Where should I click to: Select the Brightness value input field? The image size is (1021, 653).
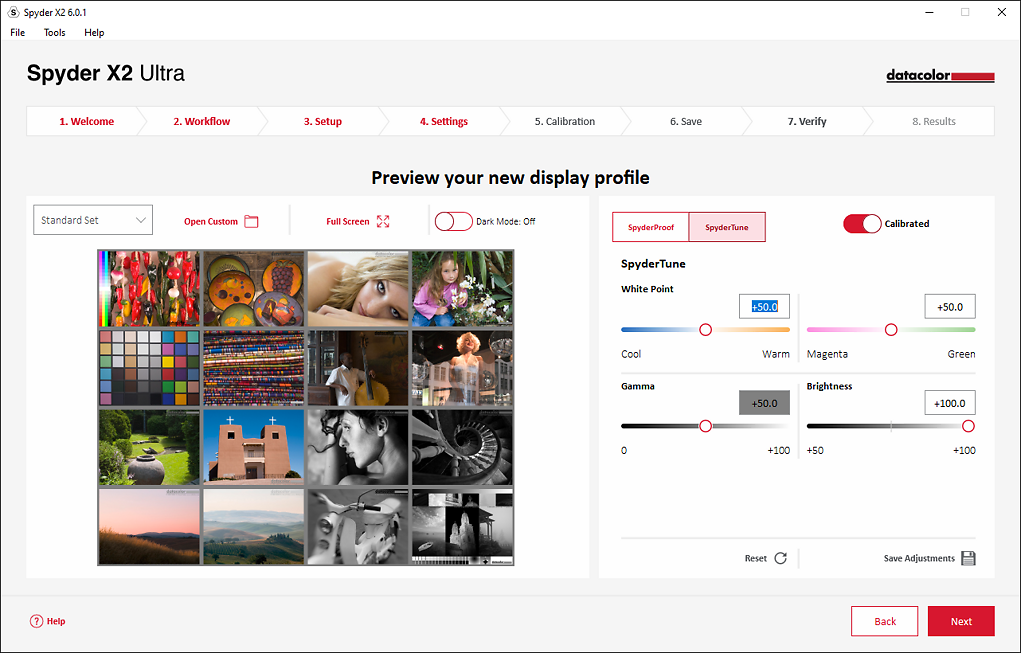(950, 403)
